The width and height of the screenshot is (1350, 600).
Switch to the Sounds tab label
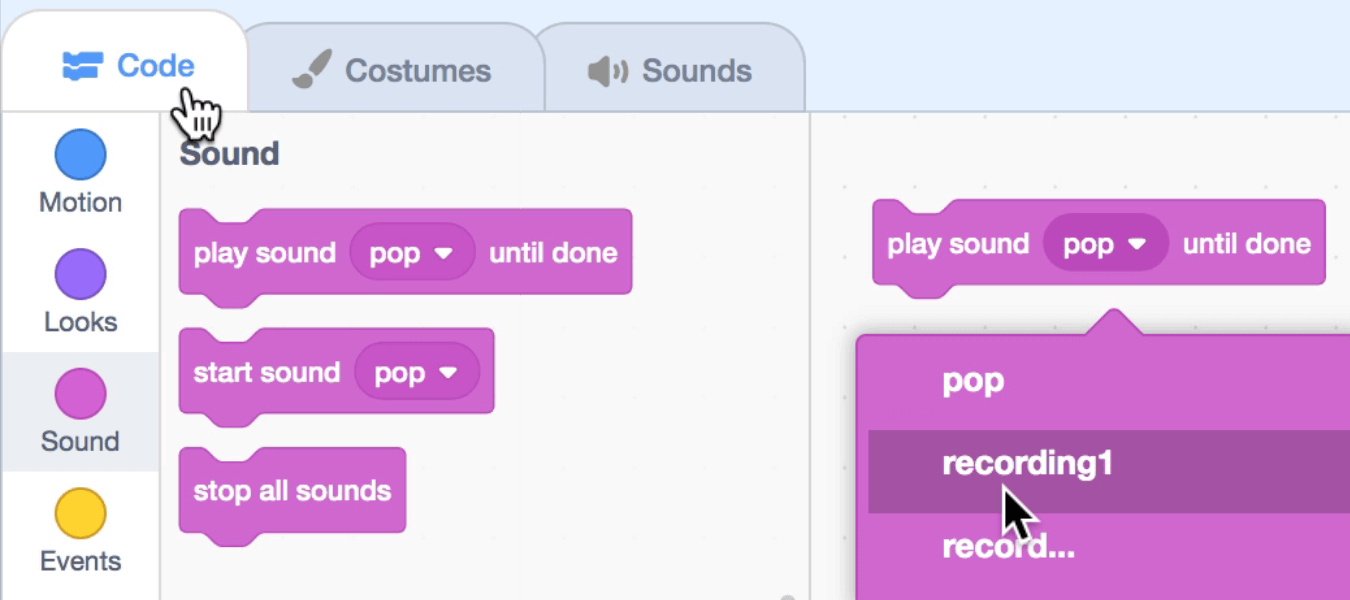click(x=696, y=71)
